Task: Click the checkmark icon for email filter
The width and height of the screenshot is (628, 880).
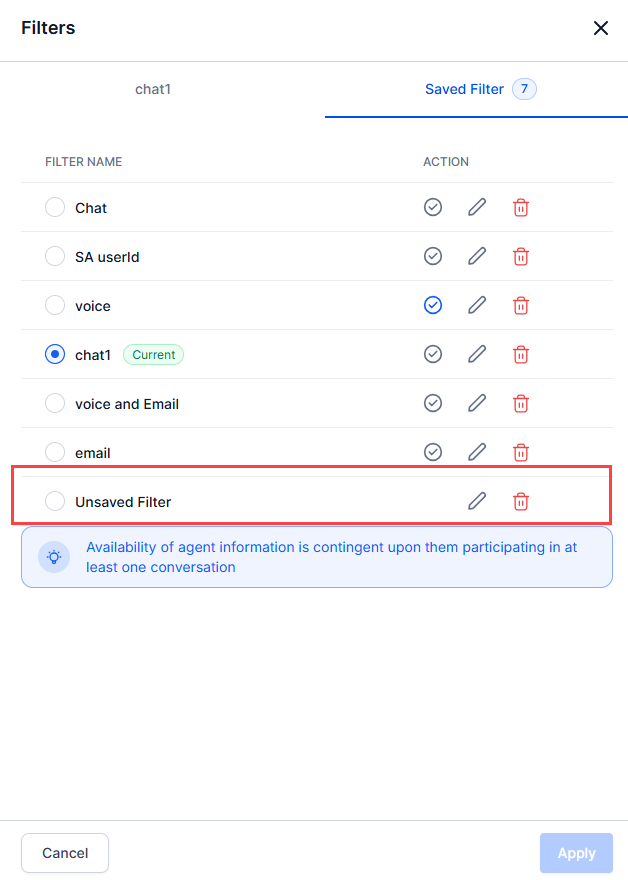Action: 433,452
